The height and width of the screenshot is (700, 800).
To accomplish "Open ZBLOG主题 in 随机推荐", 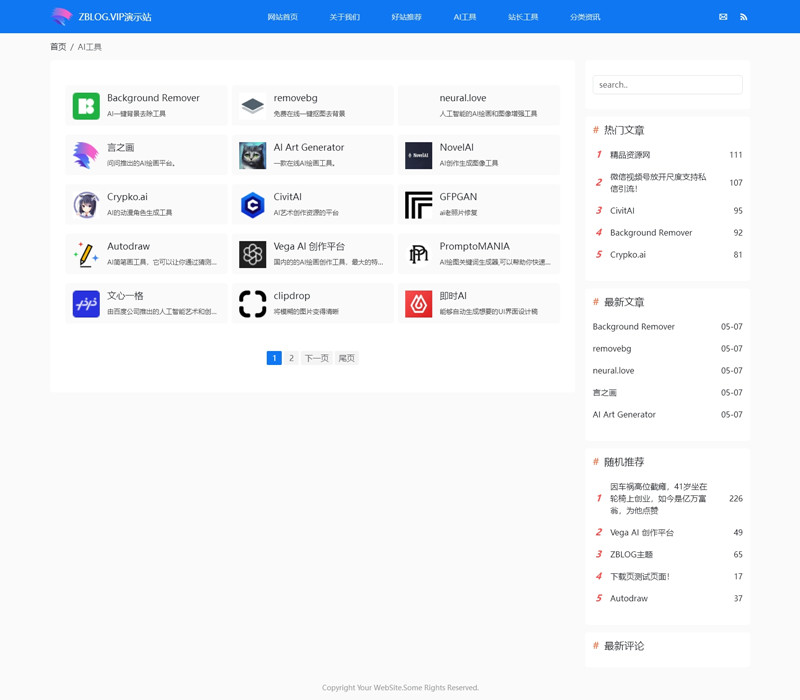I will click(x=632, y=555).
